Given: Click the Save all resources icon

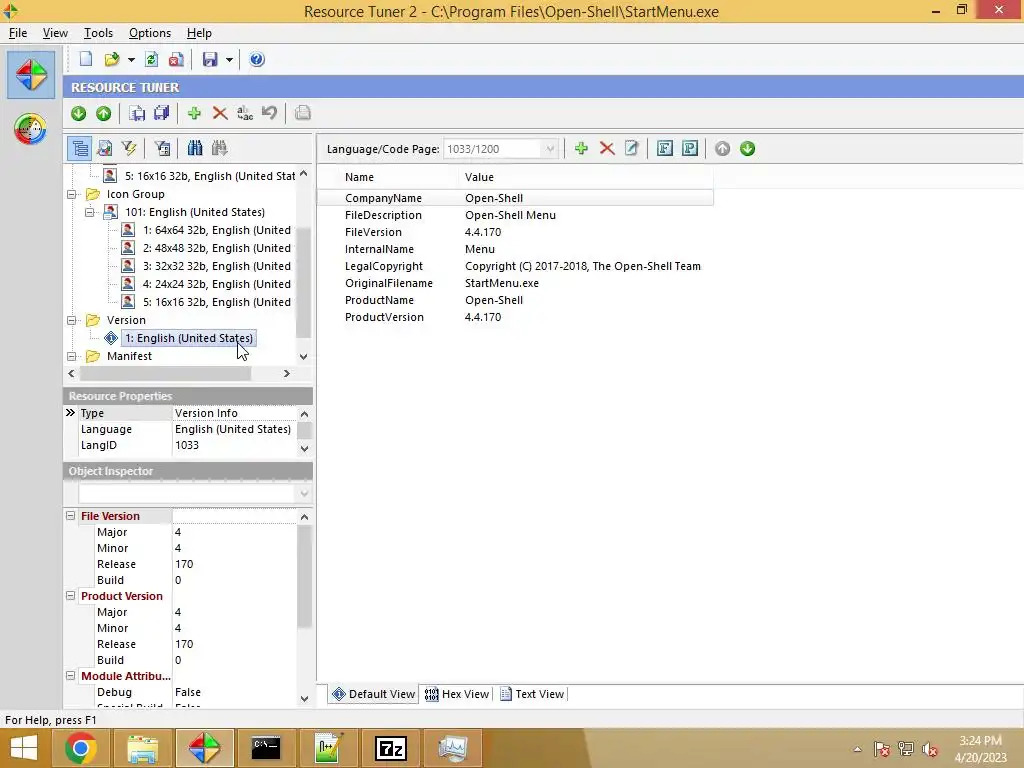Looking at the screenshot, I should [x=161, y=114].
